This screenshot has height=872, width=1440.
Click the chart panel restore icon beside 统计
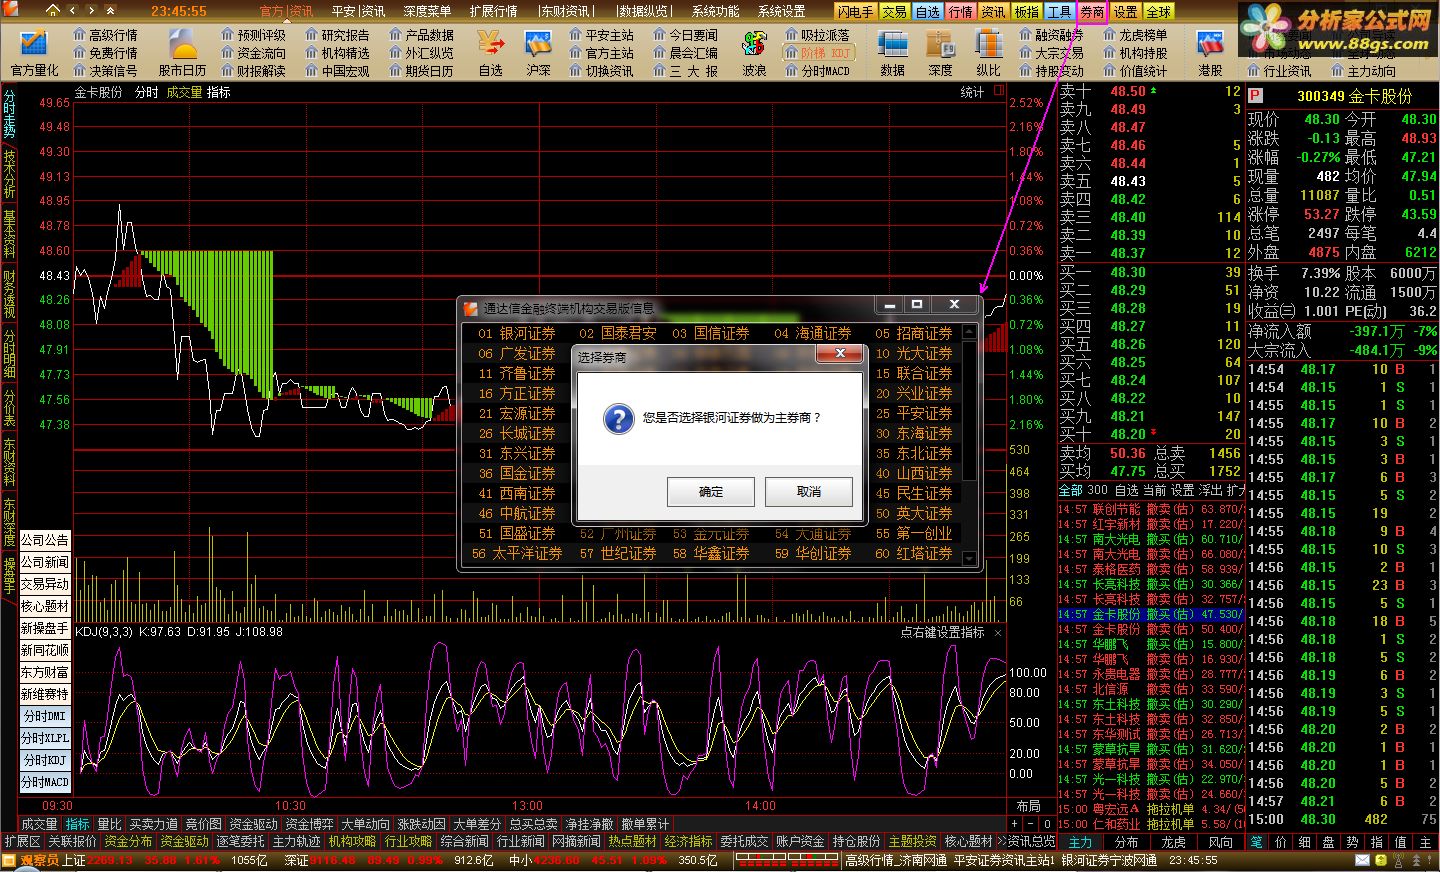[x=999, y=91]
